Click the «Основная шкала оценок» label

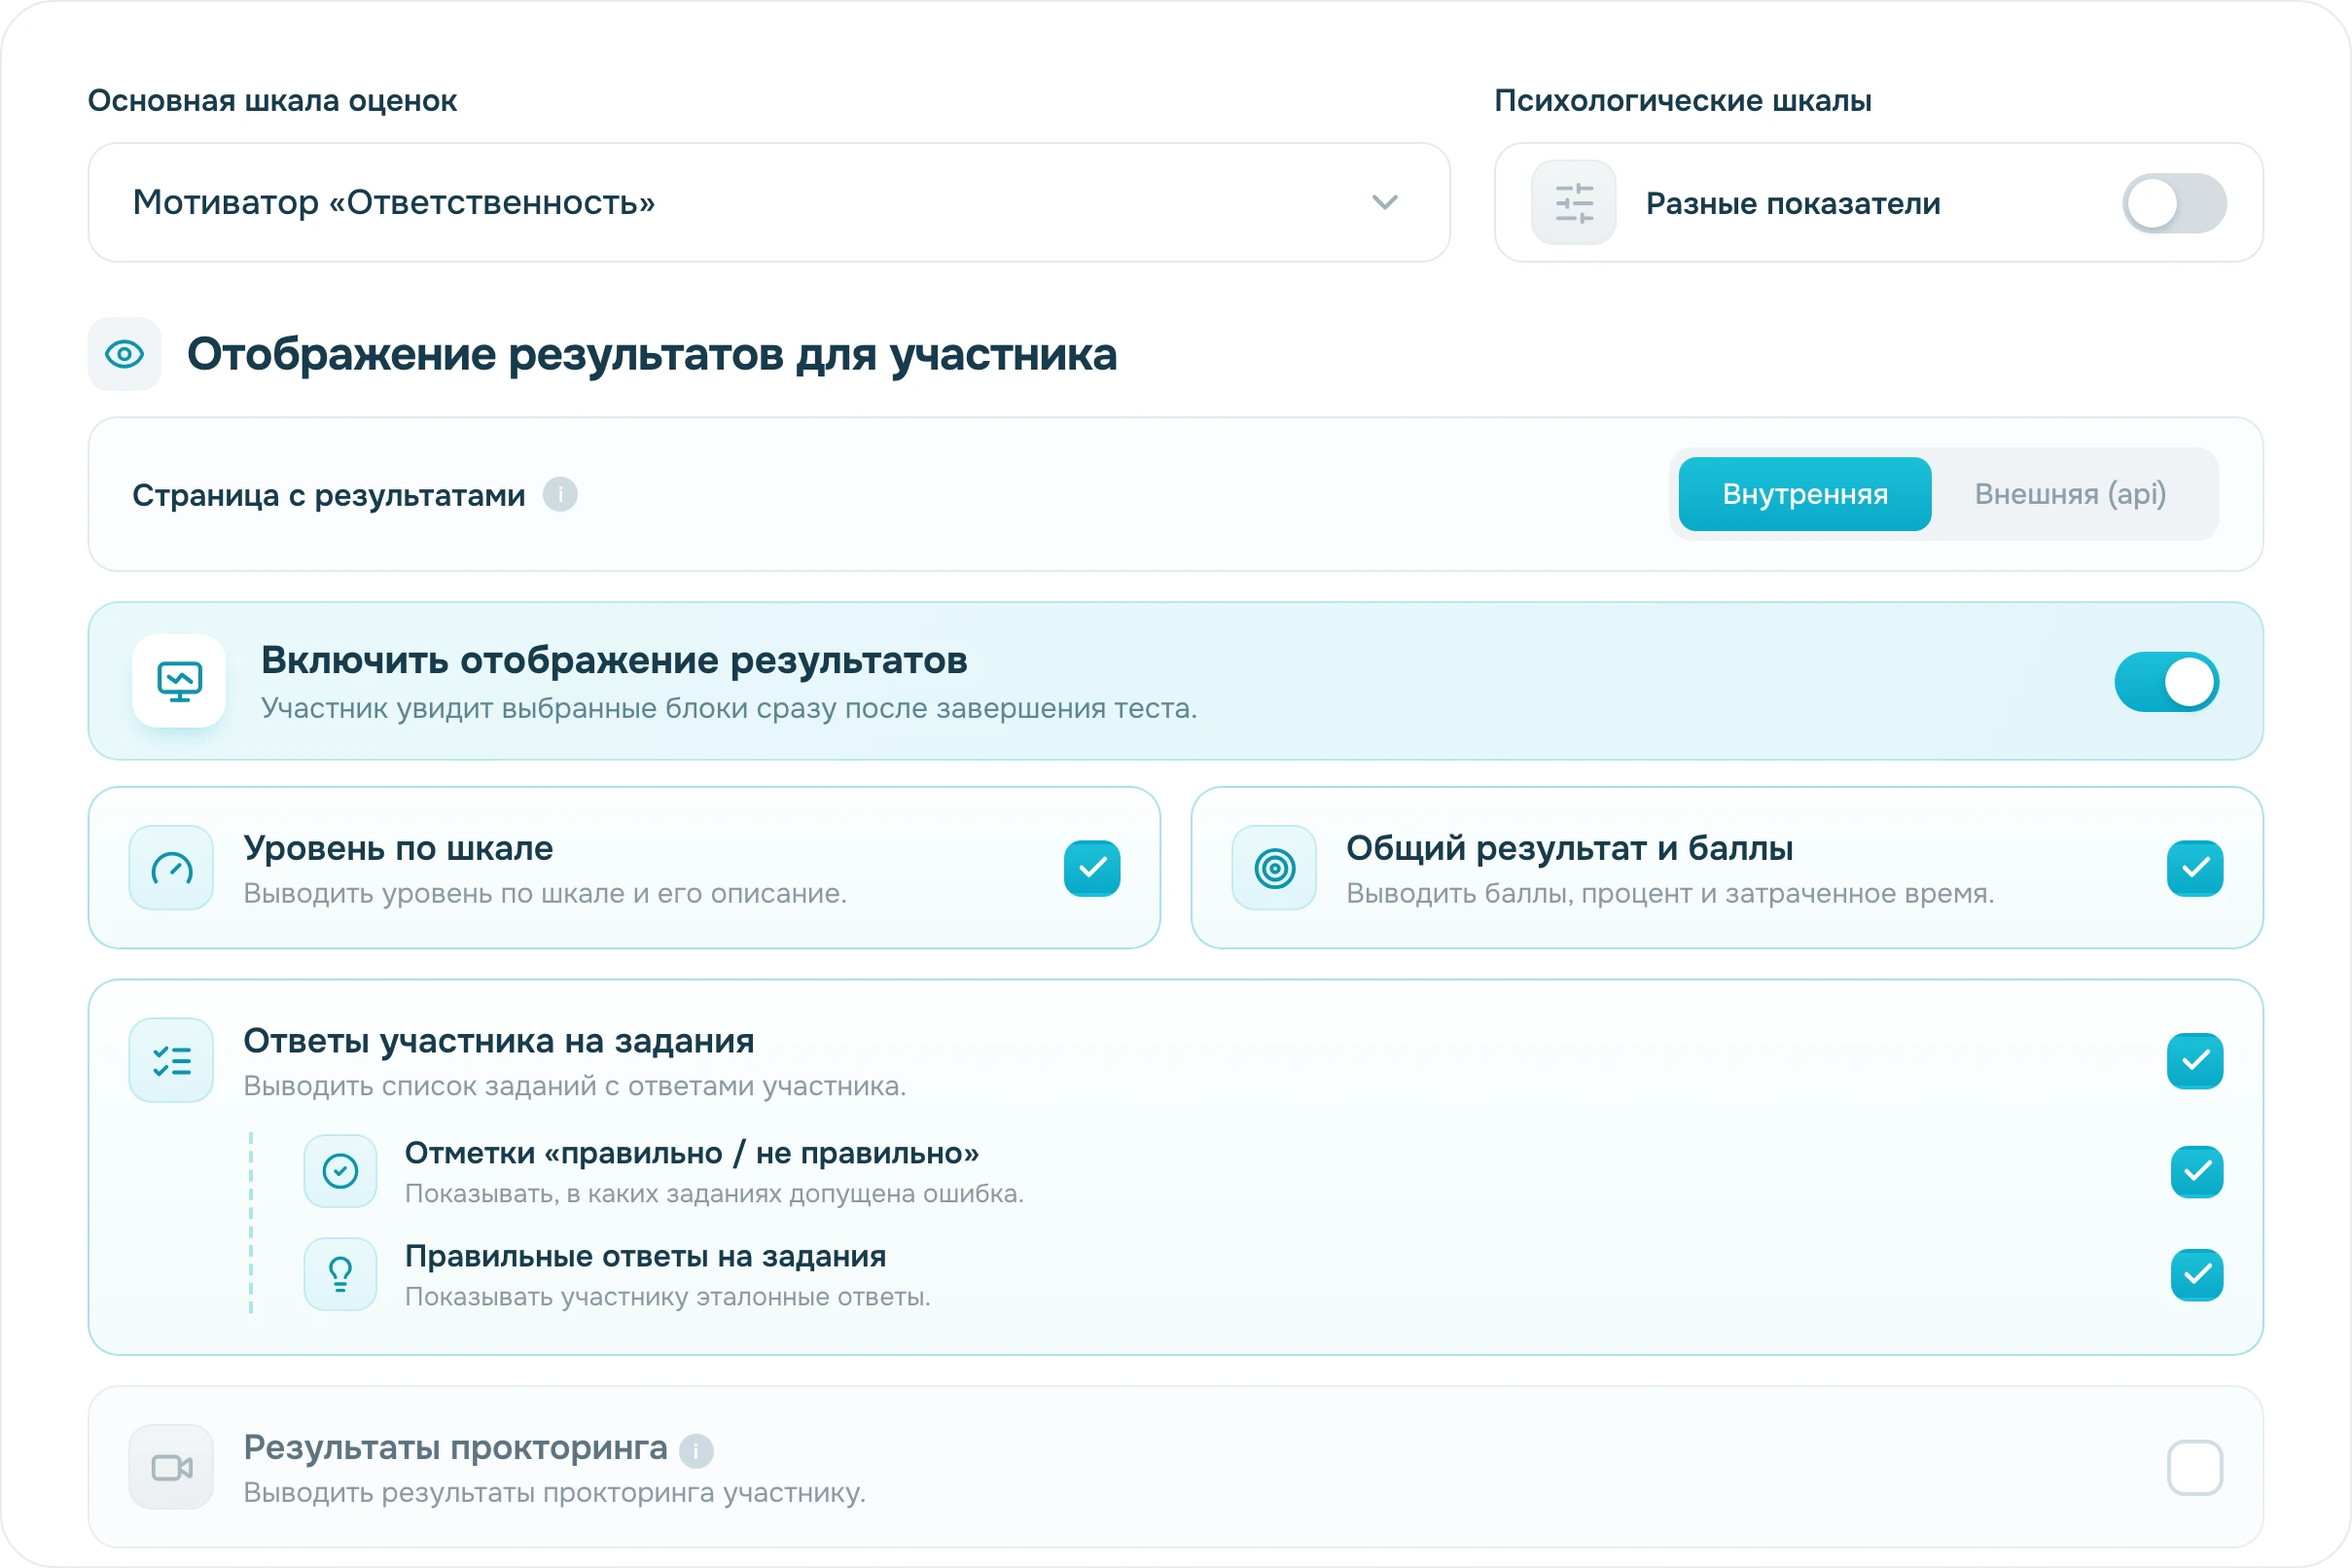coord(272,101)
